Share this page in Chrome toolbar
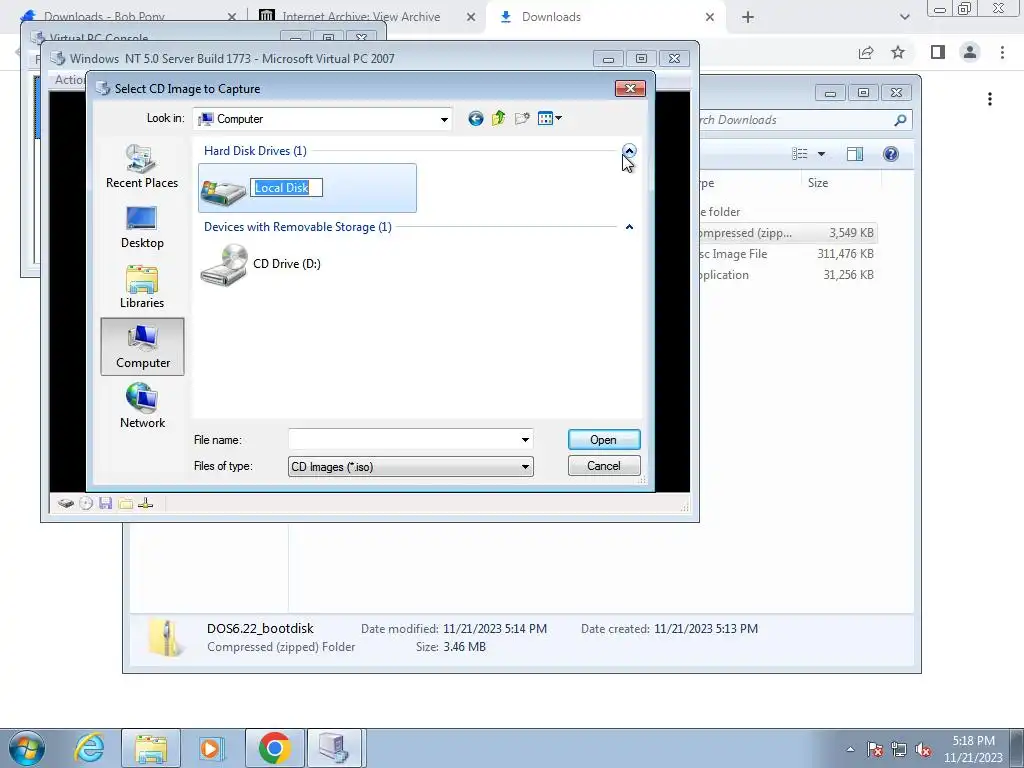This screenshot has width=1024, height=768. tap(866, 52)
